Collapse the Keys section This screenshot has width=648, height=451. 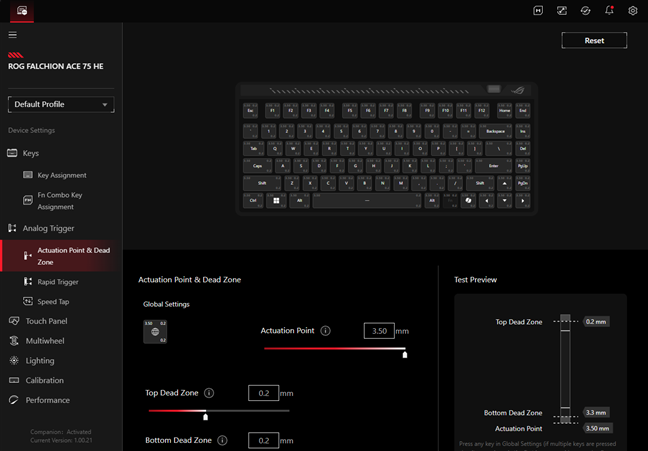point(31,153)
